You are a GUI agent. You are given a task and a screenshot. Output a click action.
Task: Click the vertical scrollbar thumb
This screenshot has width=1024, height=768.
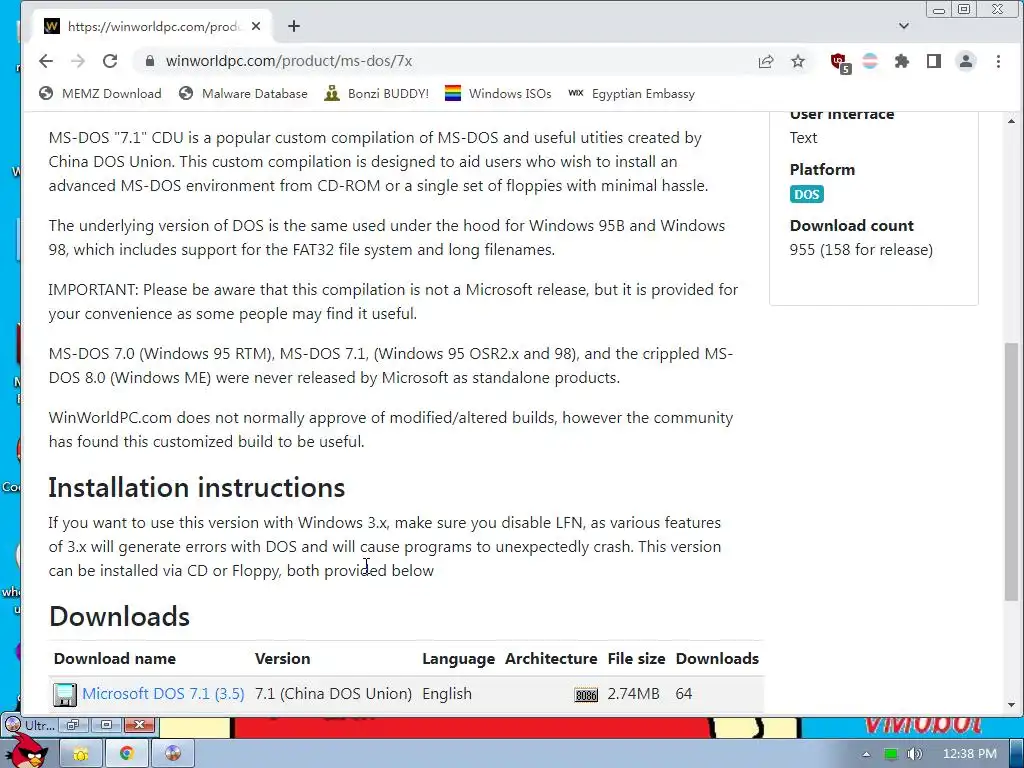coord(1012,472)
